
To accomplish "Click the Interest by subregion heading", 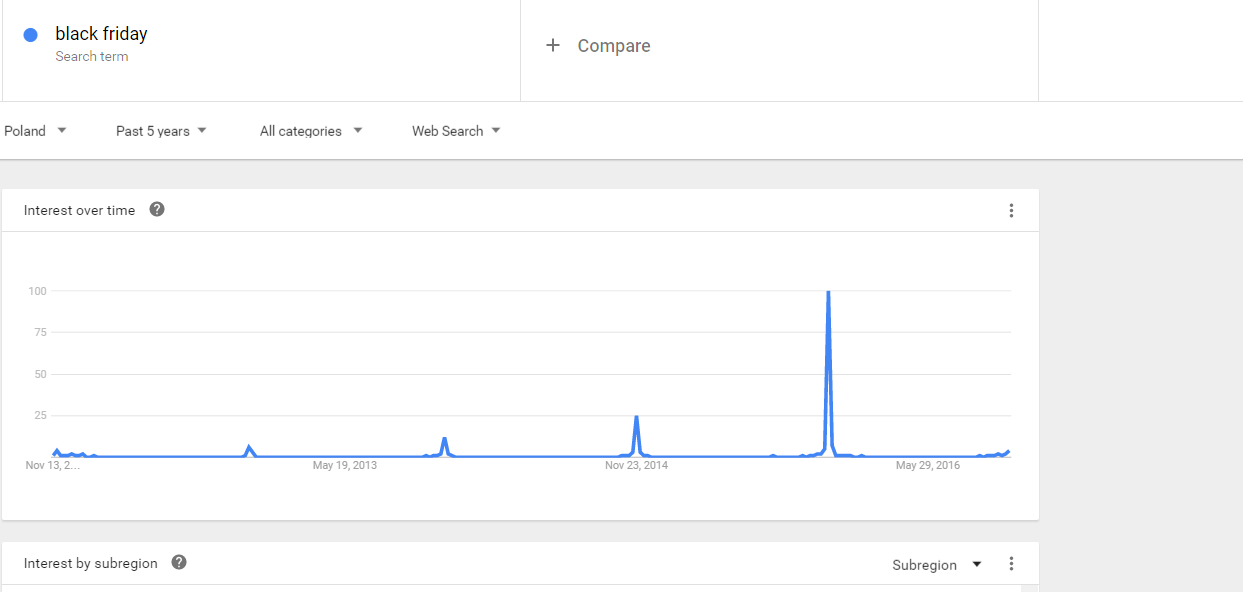I will coord(90,563).
